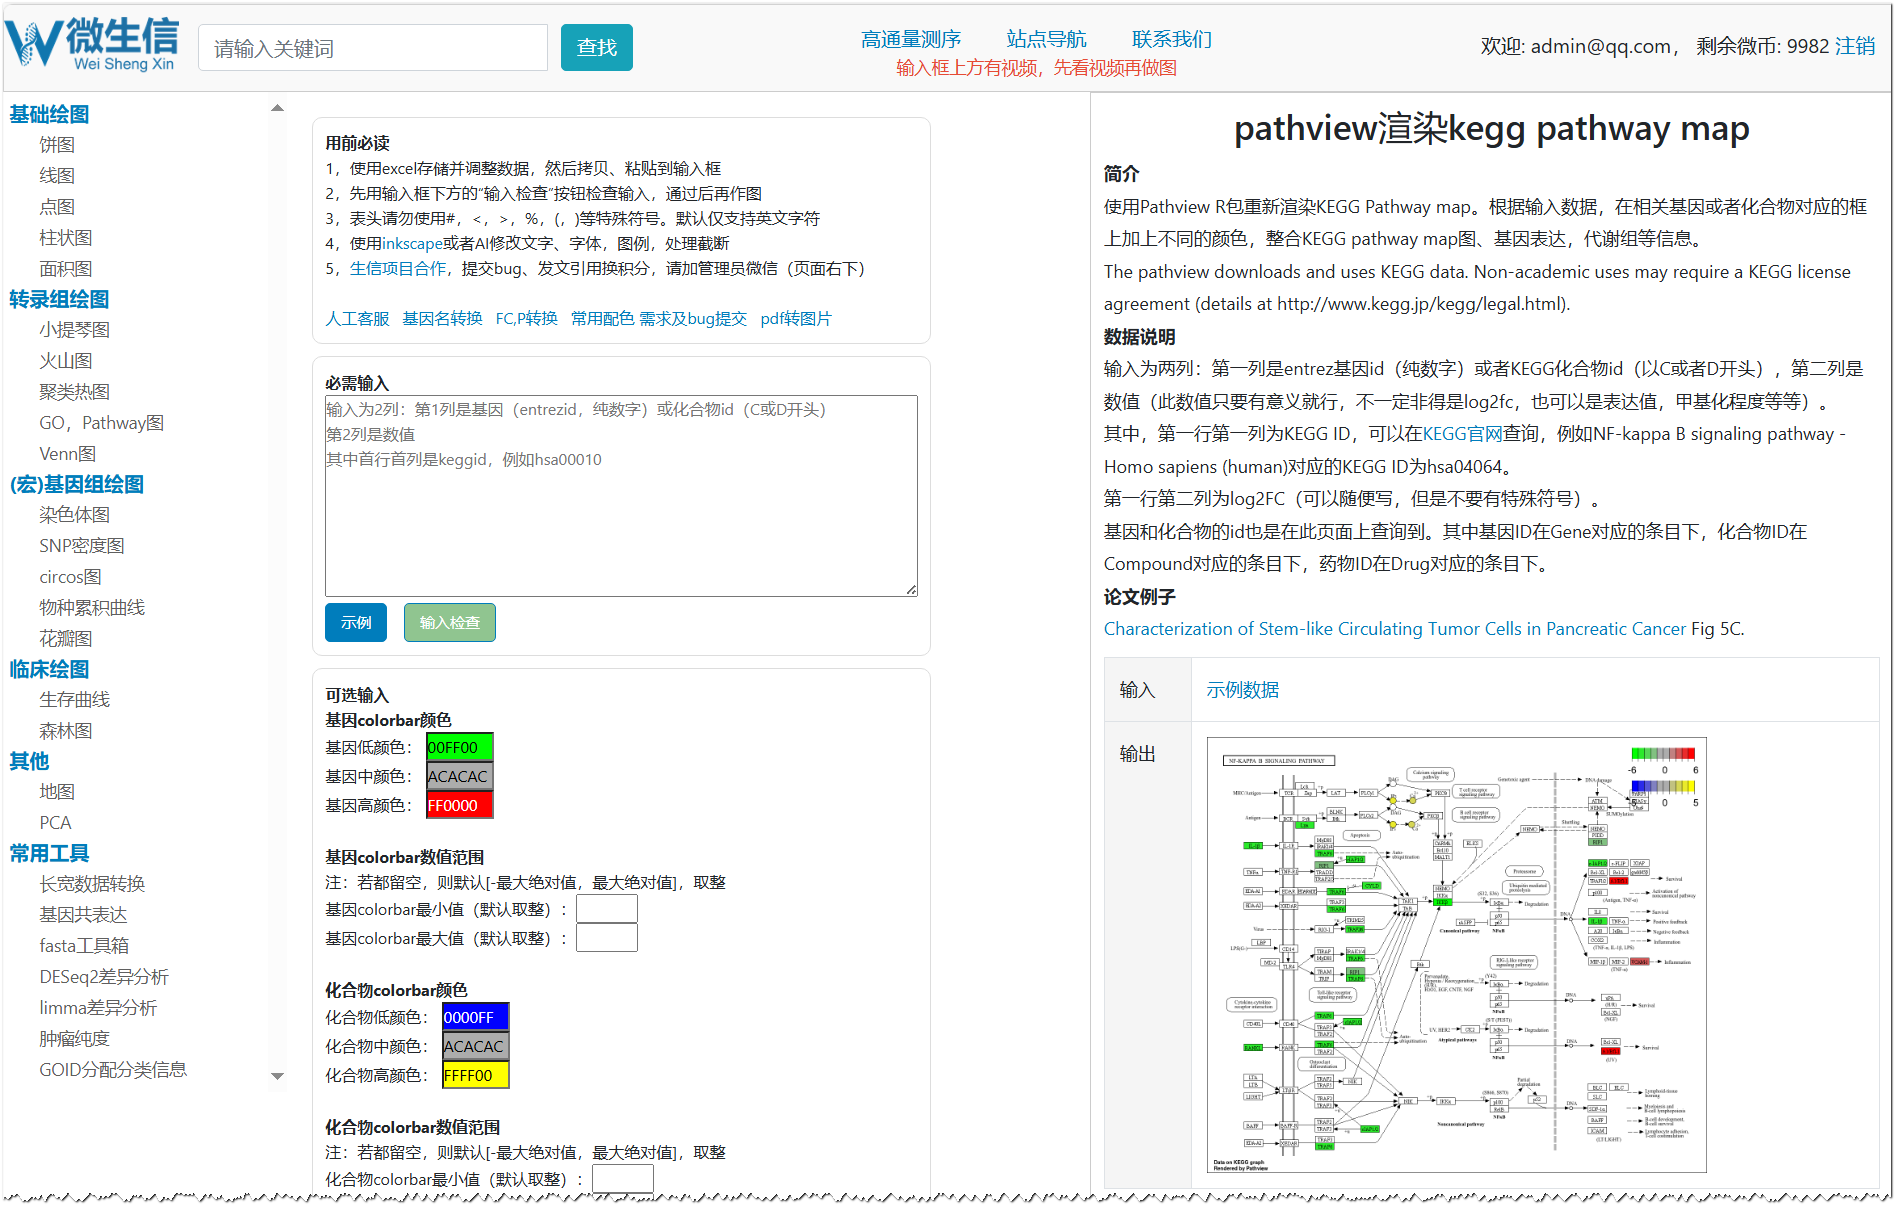The height and width of the screenshot is (1211, 1895).
Task: Select 小提琴图 in the sidebar
Action: click(75, 330)
